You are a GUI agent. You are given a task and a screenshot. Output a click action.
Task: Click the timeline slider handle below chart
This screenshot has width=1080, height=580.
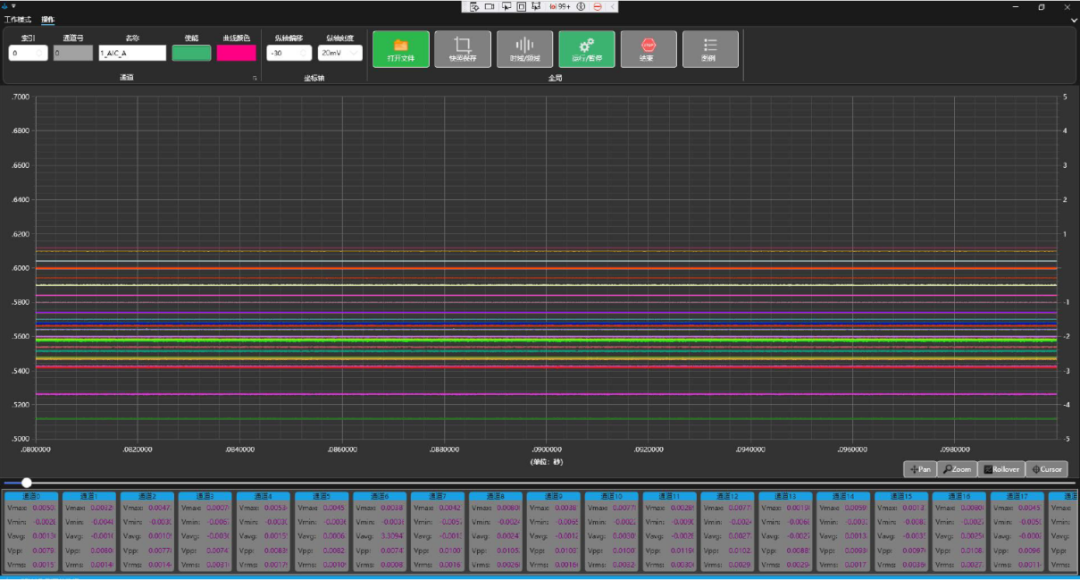tap(26, 483)
